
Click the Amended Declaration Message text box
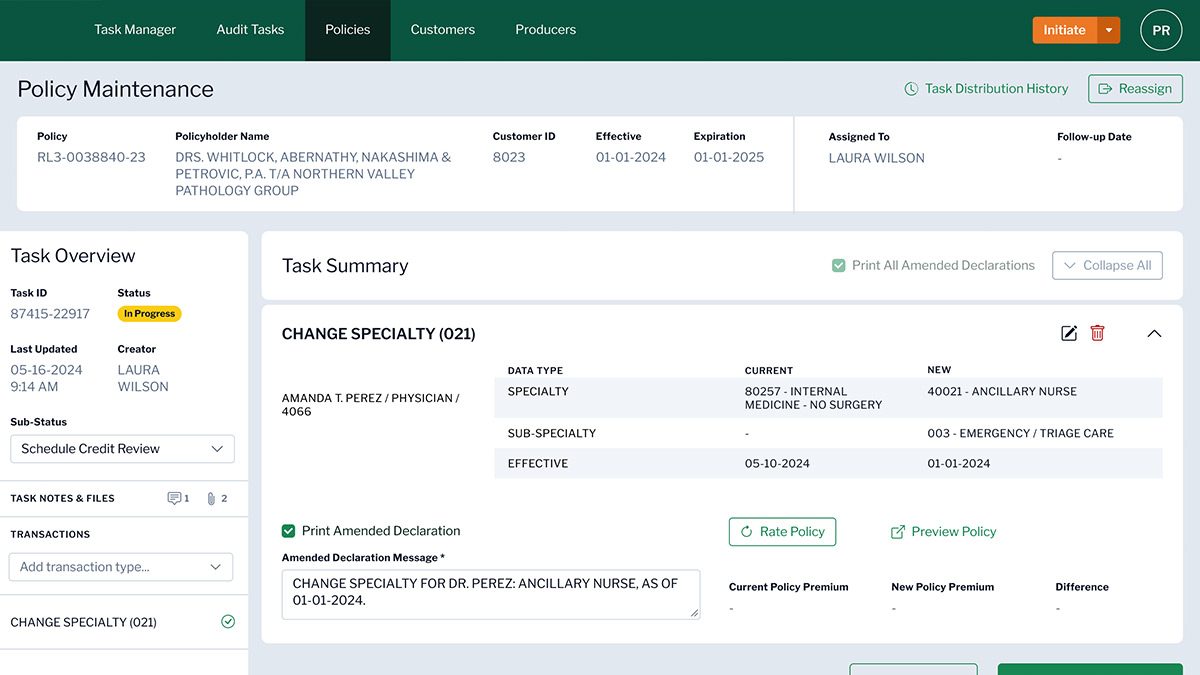coord(491,595)
